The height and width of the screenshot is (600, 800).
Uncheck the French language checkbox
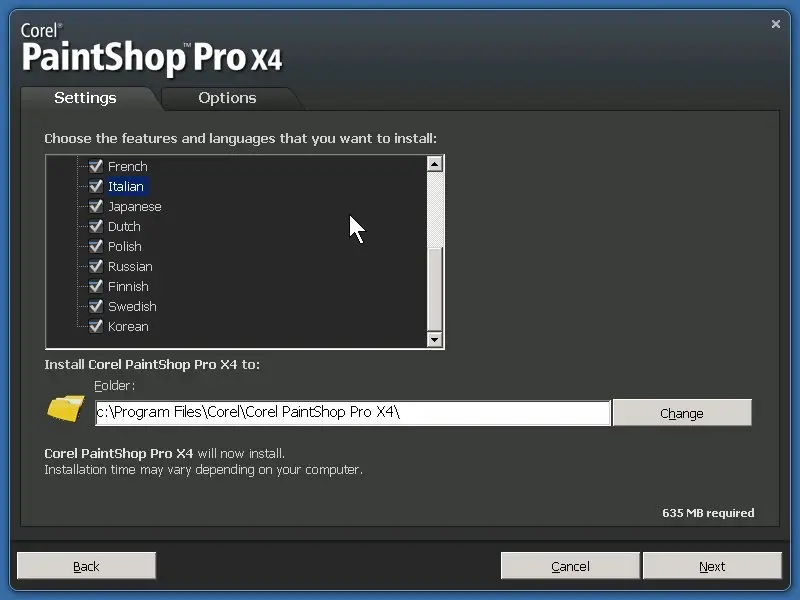click(96, 166)
